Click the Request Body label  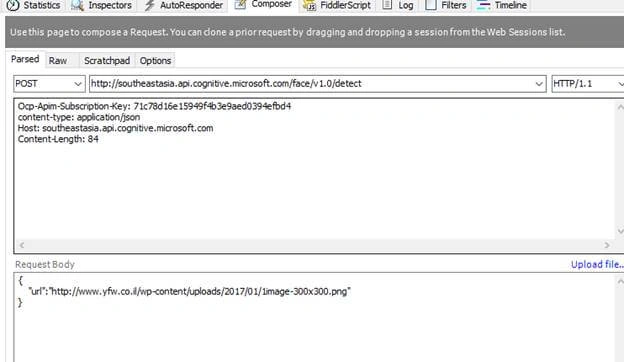(45, 265)
